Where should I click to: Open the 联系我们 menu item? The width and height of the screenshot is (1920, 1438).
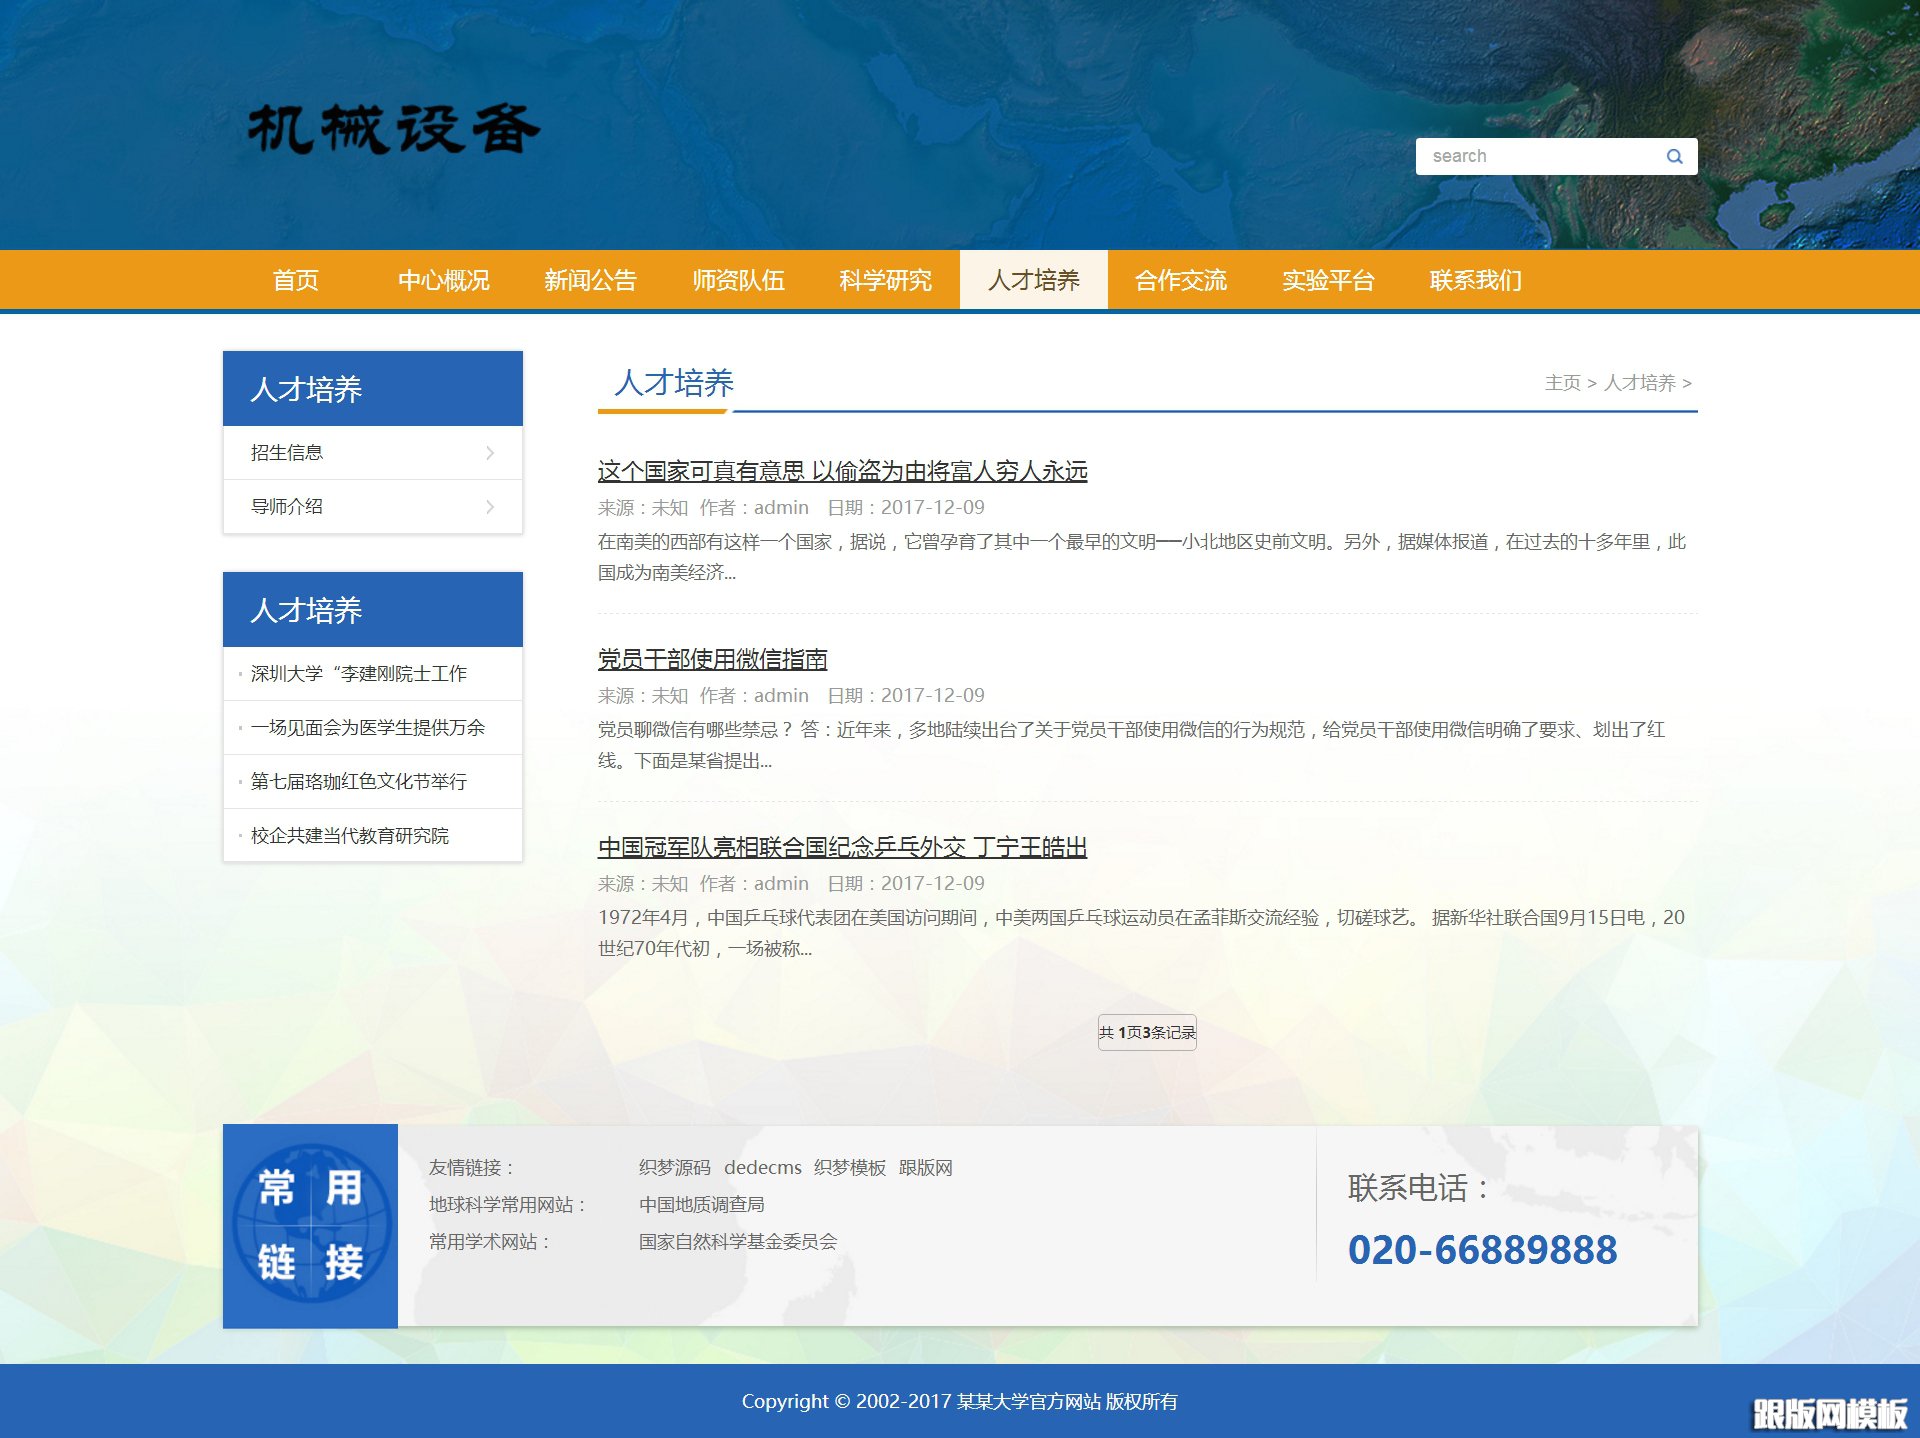click(x=1475, y=281)
